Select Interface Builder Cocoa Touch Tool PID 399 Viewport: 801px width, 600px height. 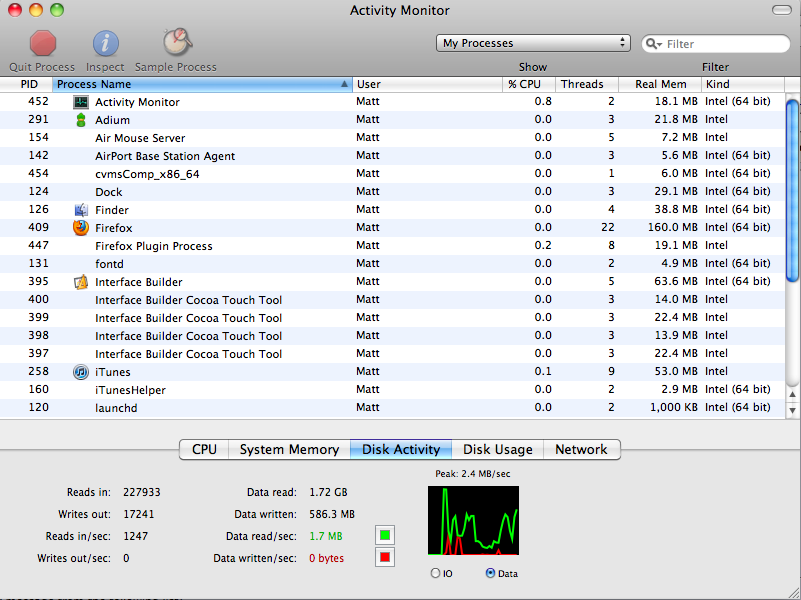[x=392, y=318]
